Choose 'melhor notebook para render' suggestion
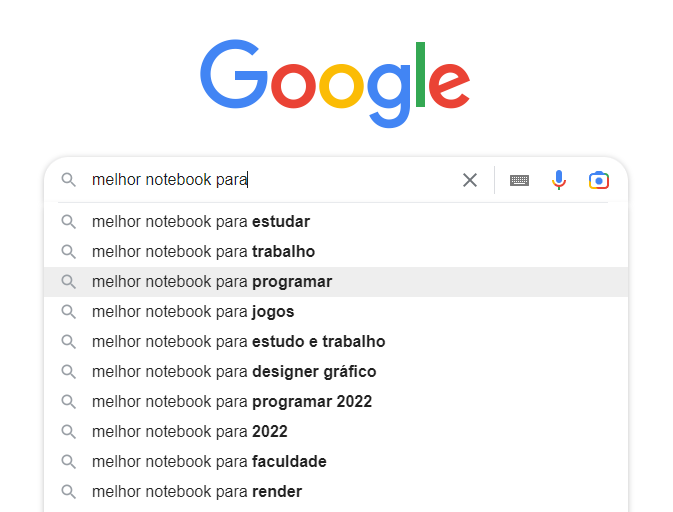This screenshot has width=673, height=512. [336, 491]
